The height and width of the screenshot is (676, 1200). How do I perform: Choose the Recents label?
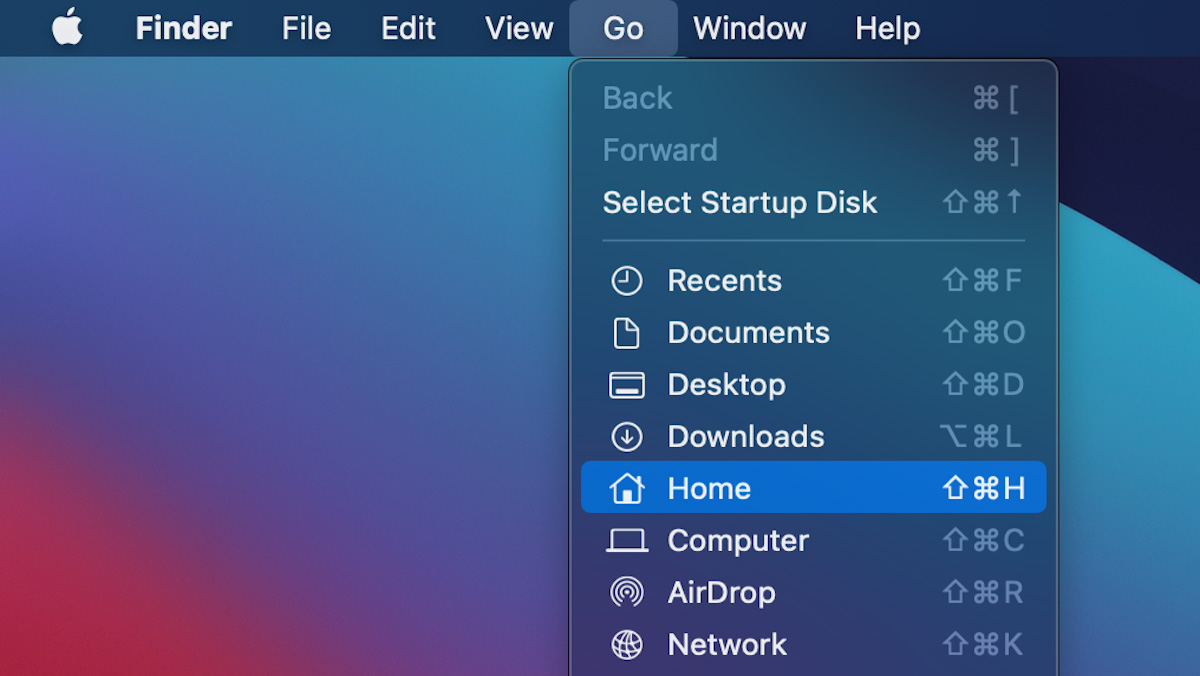[x=724, y=281]
